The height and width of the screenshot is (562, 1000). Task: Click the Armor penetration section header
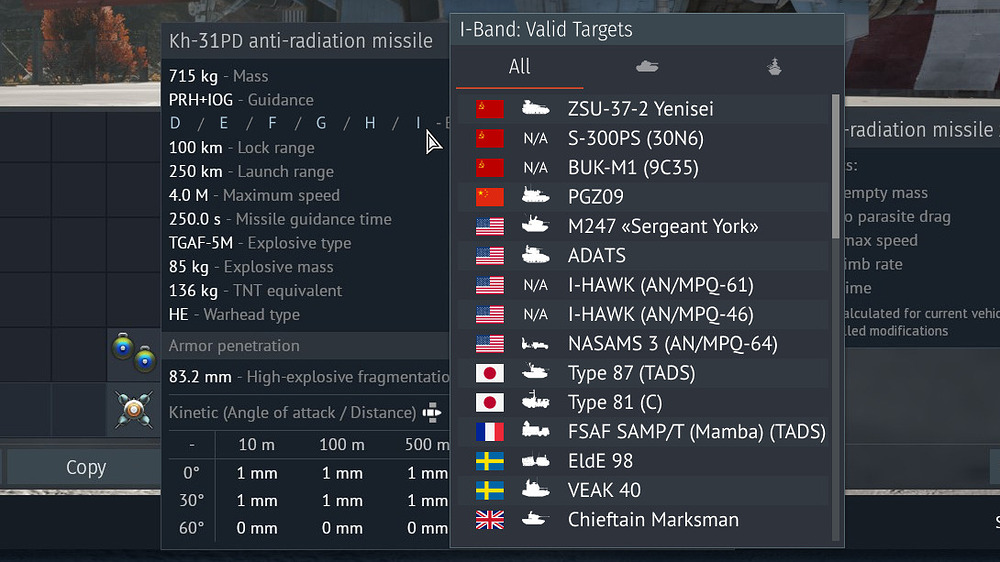(x=306, y=346)
